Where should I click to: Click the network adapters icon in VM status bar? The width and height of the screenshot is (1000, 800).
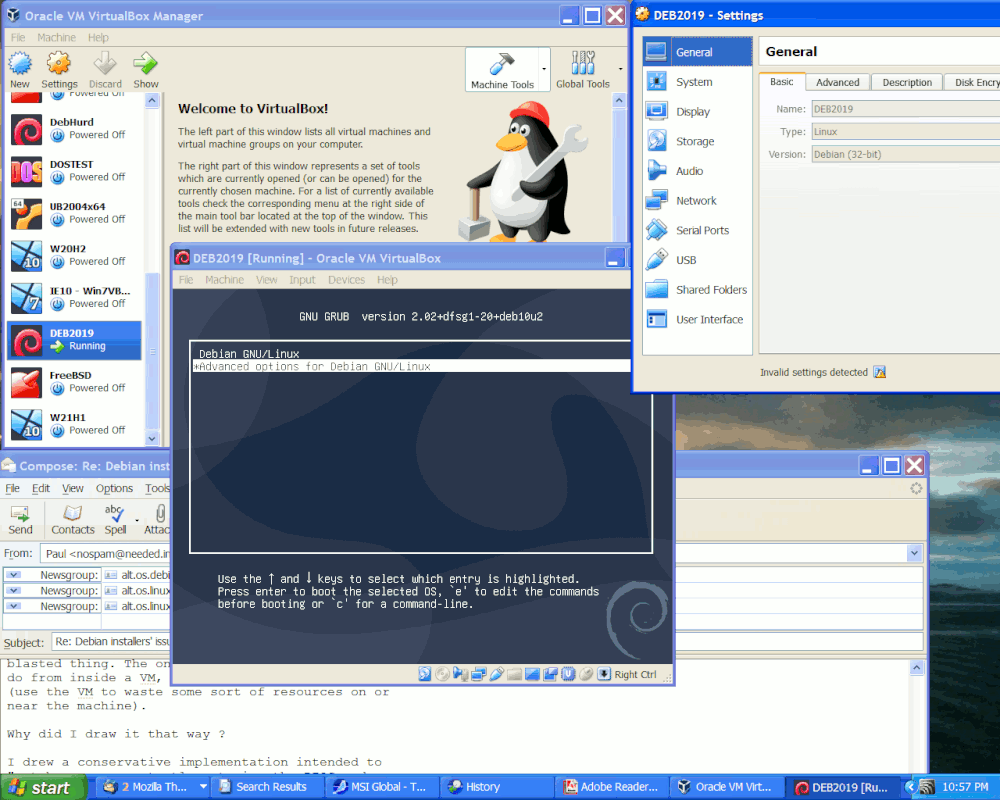(x=478, y=674)
